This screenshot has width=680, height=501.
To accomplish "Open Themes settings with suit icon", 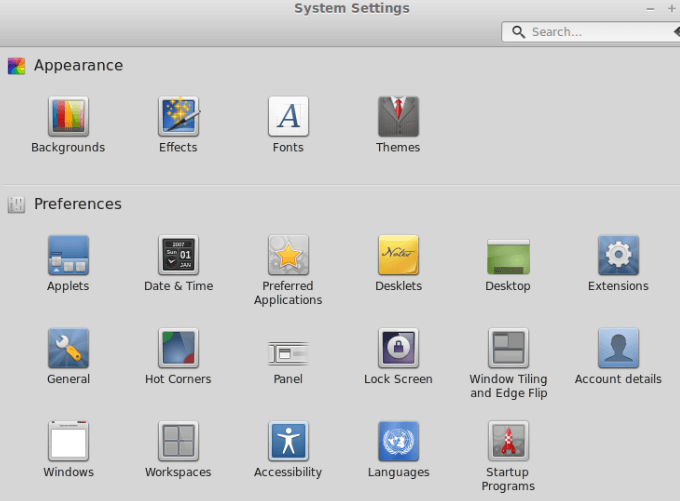I will pyautogui.click(x=398, y=116).
